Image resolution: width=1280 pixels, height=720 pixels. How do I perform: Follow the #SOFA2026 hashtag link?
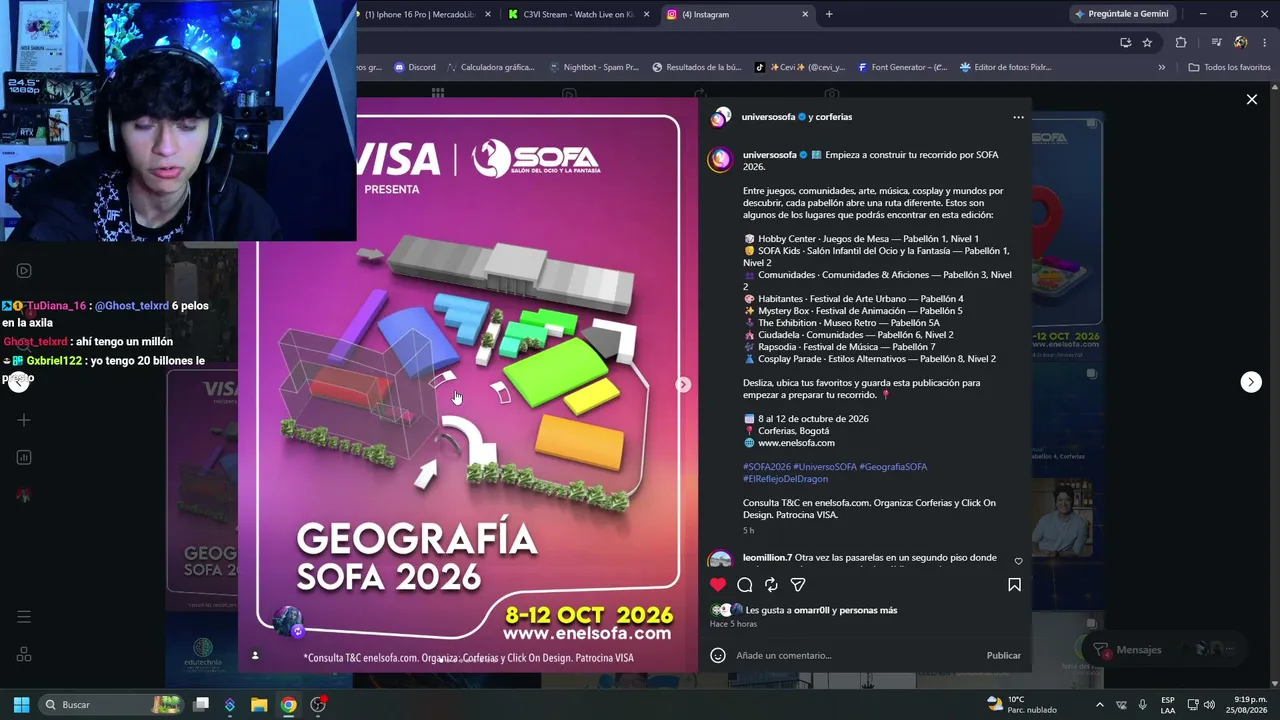click(767, 467)
